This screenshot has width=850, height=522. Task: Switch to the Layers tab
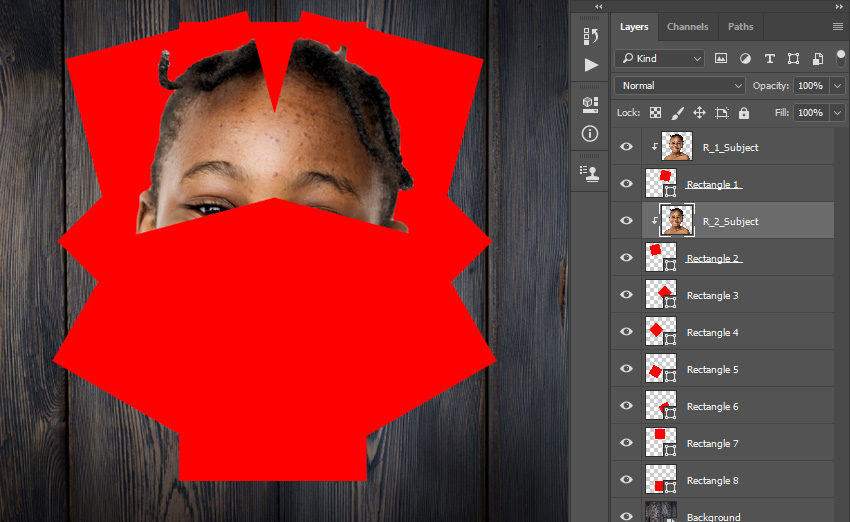634,27
